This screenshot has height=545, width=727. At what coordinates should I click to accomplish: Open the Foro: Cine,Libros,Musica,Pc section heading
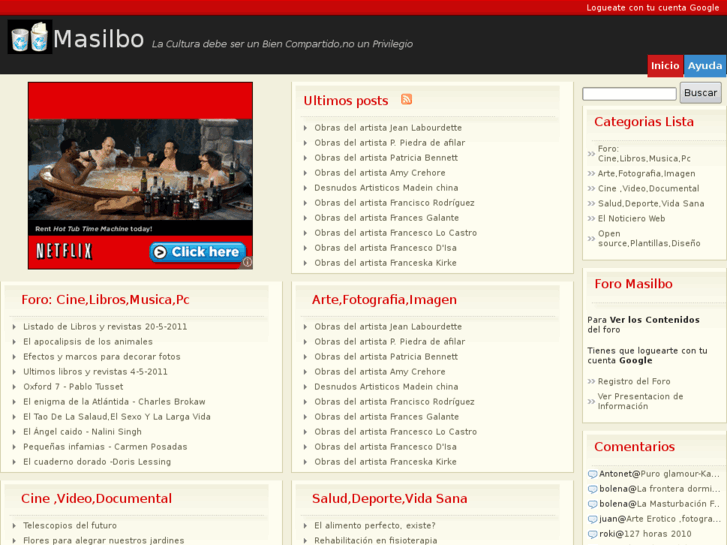coord(105,300)
